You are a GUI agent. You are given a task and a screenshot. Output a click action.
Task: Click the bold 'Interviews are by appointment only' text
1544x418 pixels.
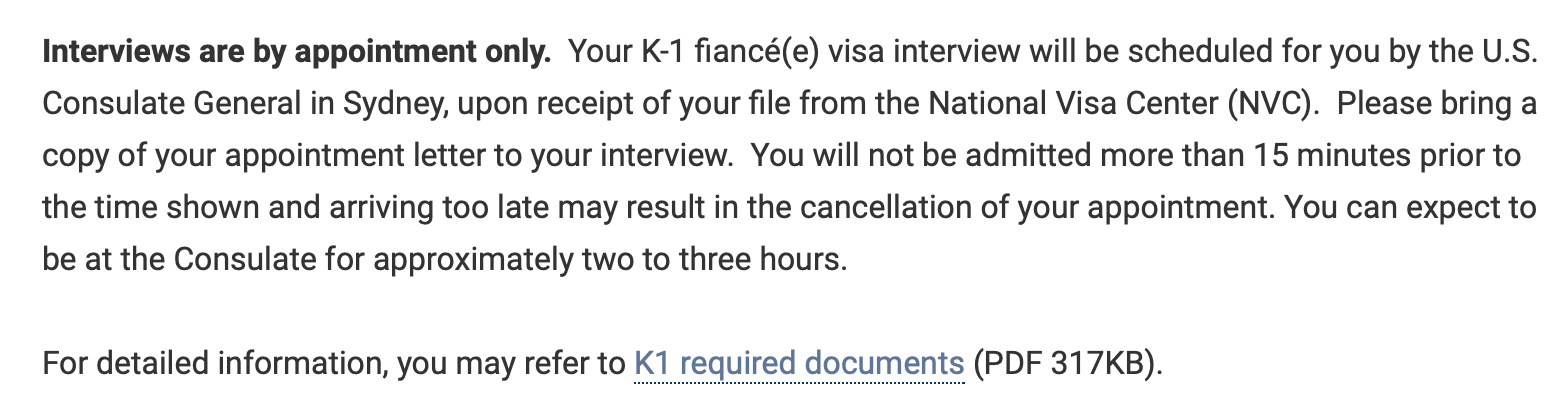pos(297,51)
